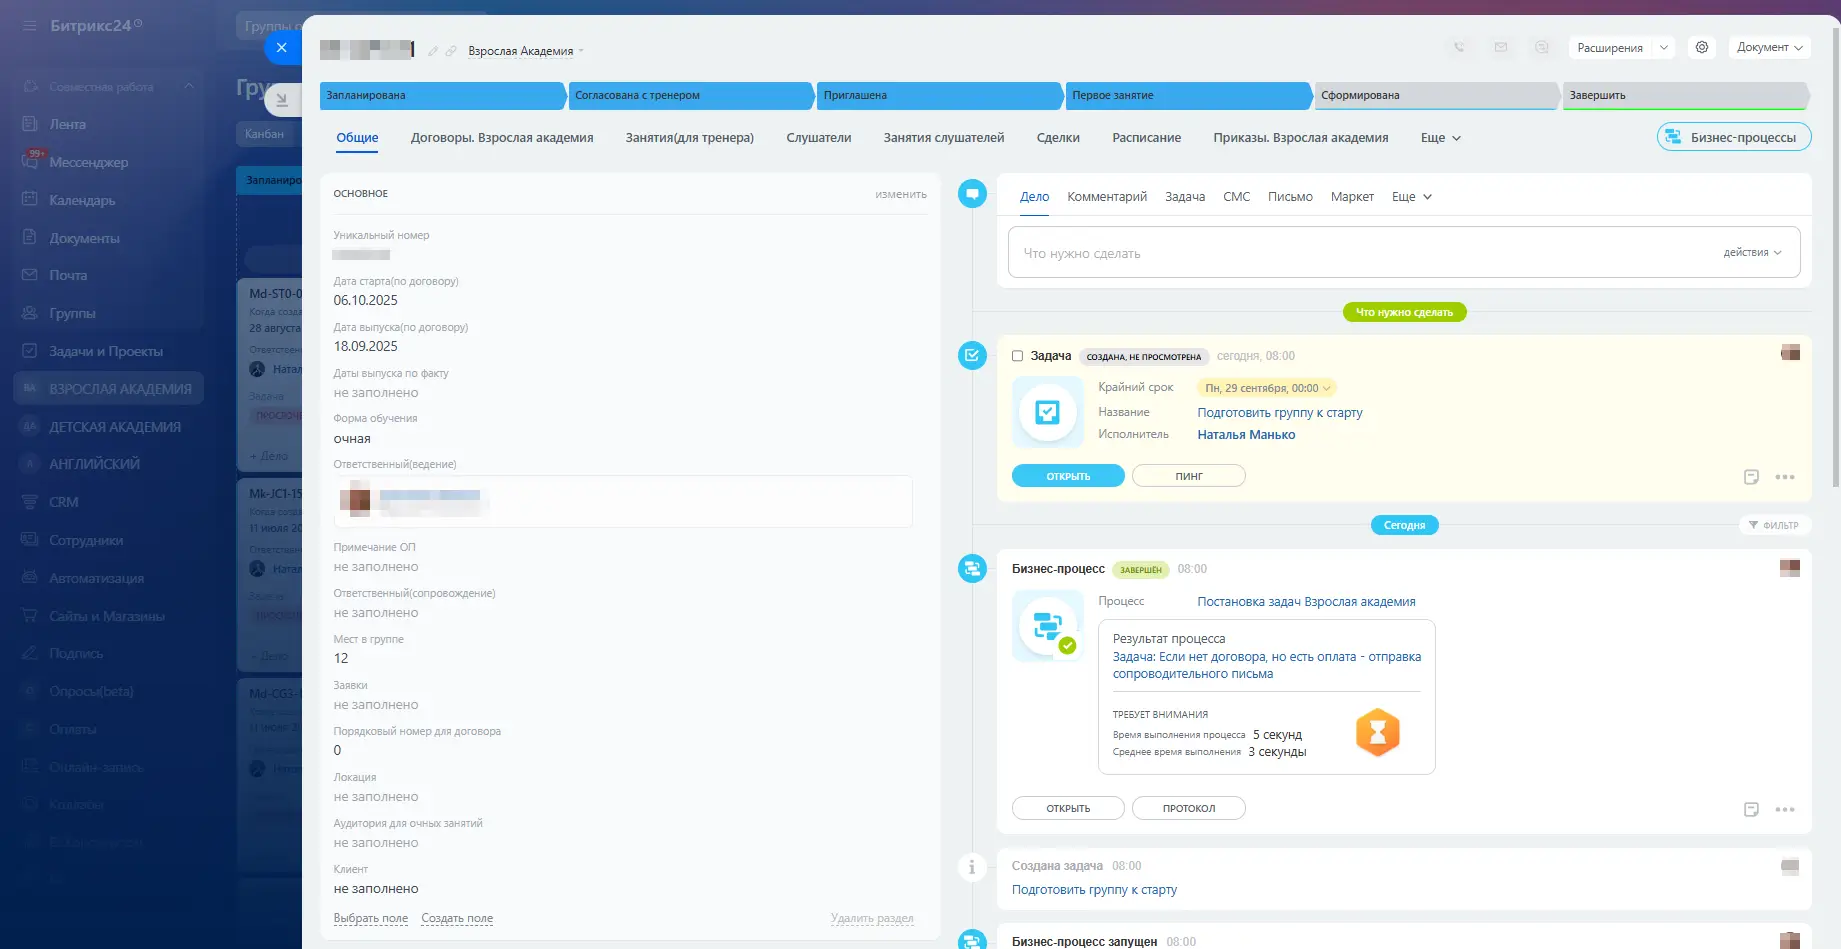1841x949 pixels.
Task: Set stage to Сформирована in progress bar
Action: click(1435, 95)
